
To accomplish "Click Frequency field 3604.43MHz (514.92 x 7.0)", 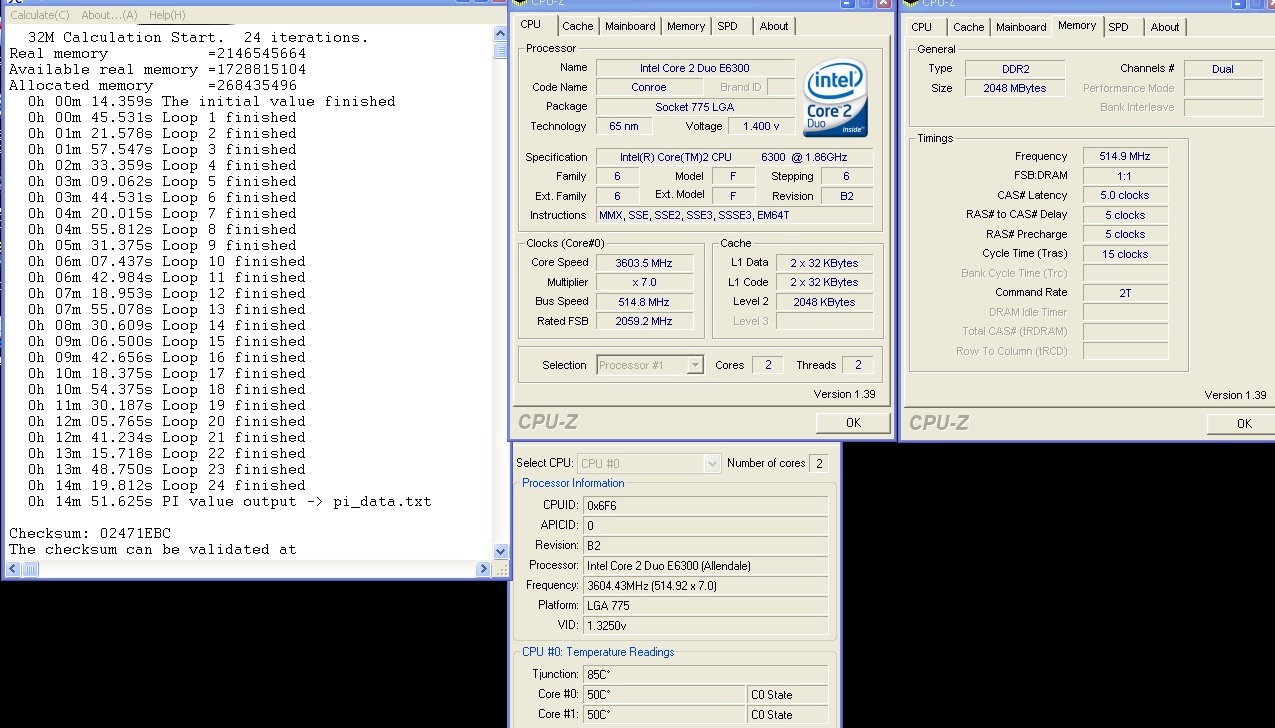I will click(705, 586).
